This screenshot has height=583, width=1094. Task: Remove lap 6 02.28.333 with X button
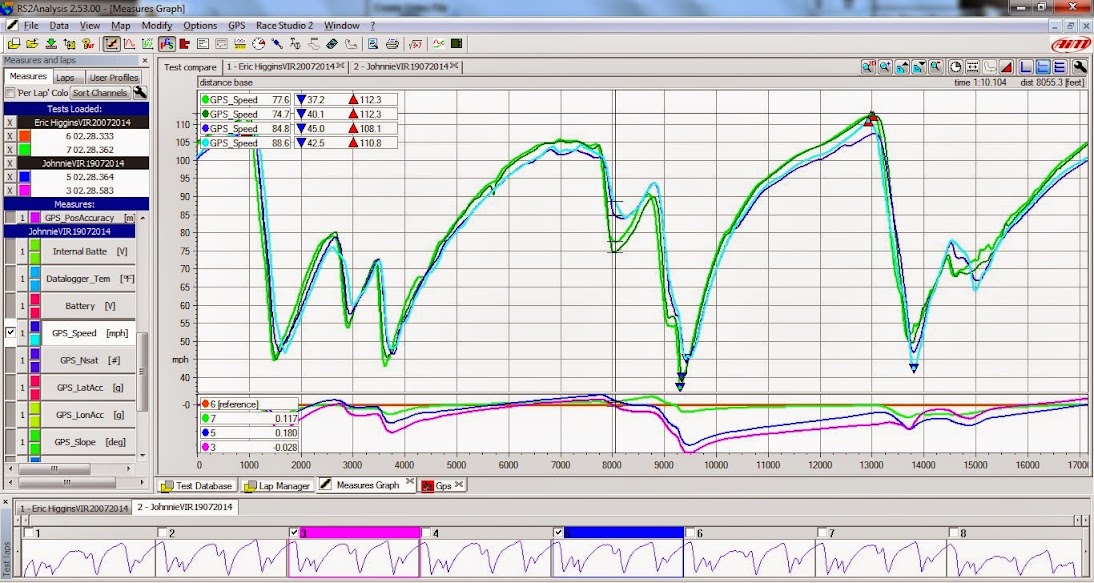[10, 136]
